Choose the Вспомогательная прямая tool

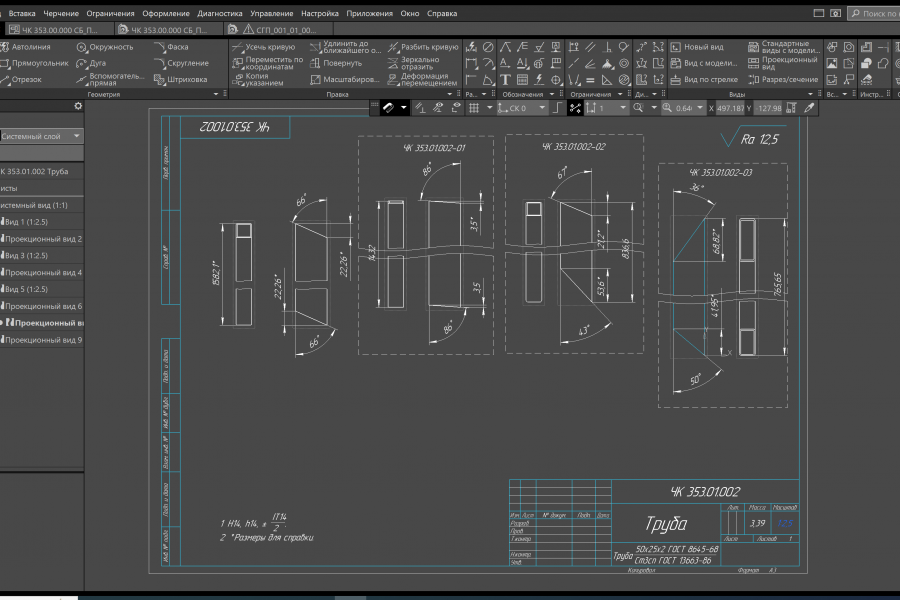[111, 79]
